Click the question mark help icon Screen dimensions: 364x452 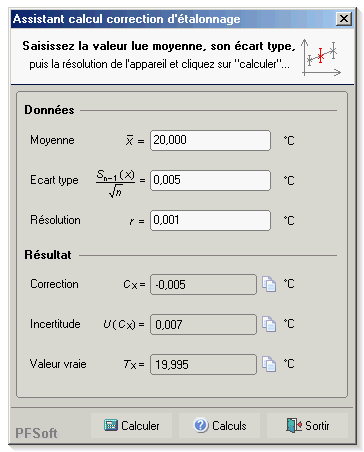(x=201, y=425)
